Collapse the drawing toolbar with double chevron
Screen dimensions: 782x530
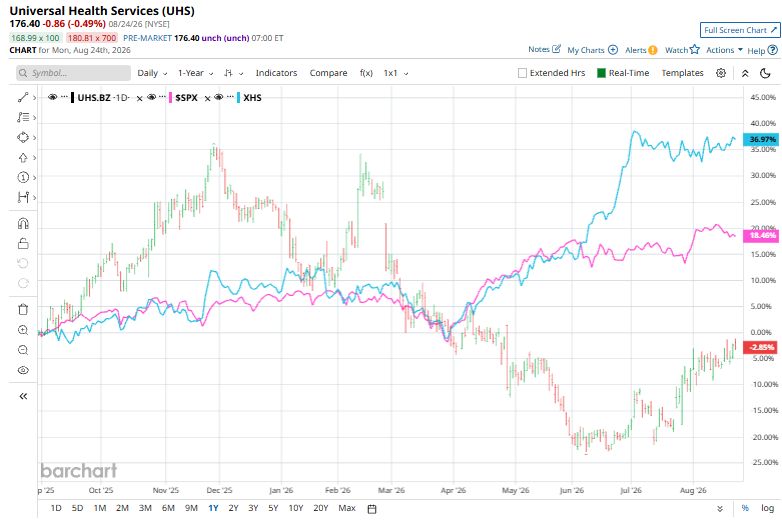pos(23,396)
